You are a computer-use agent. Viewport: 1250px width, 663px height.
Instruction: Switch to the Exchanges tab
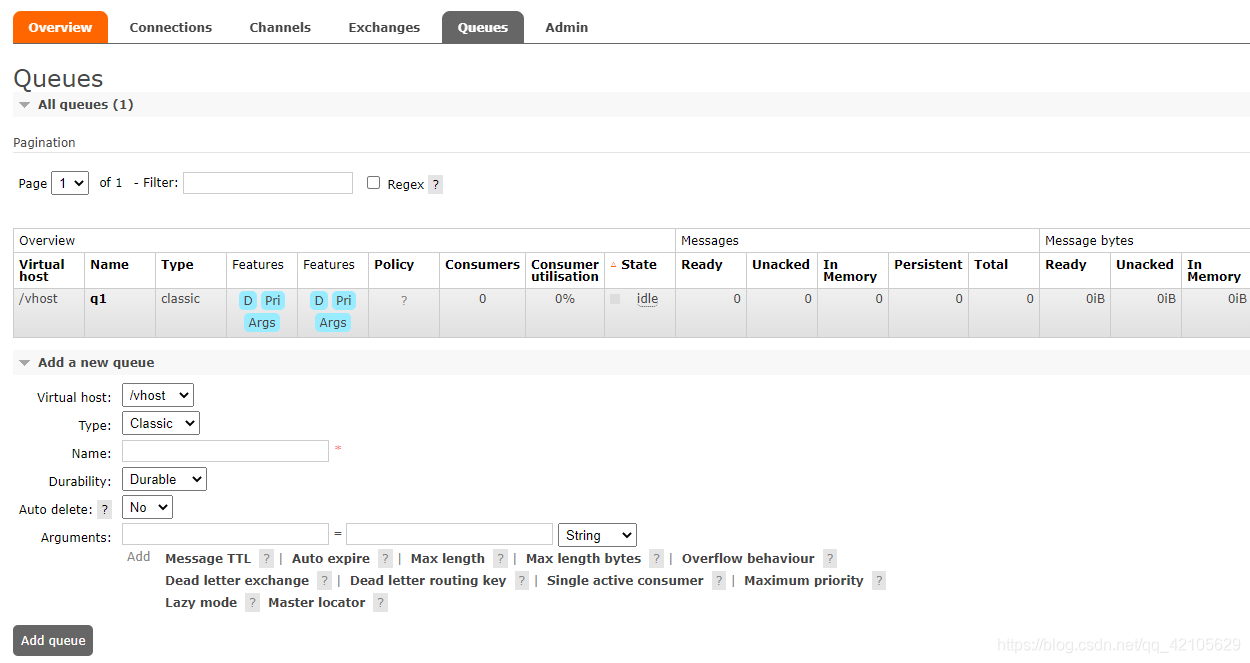(x=384, y=28)
